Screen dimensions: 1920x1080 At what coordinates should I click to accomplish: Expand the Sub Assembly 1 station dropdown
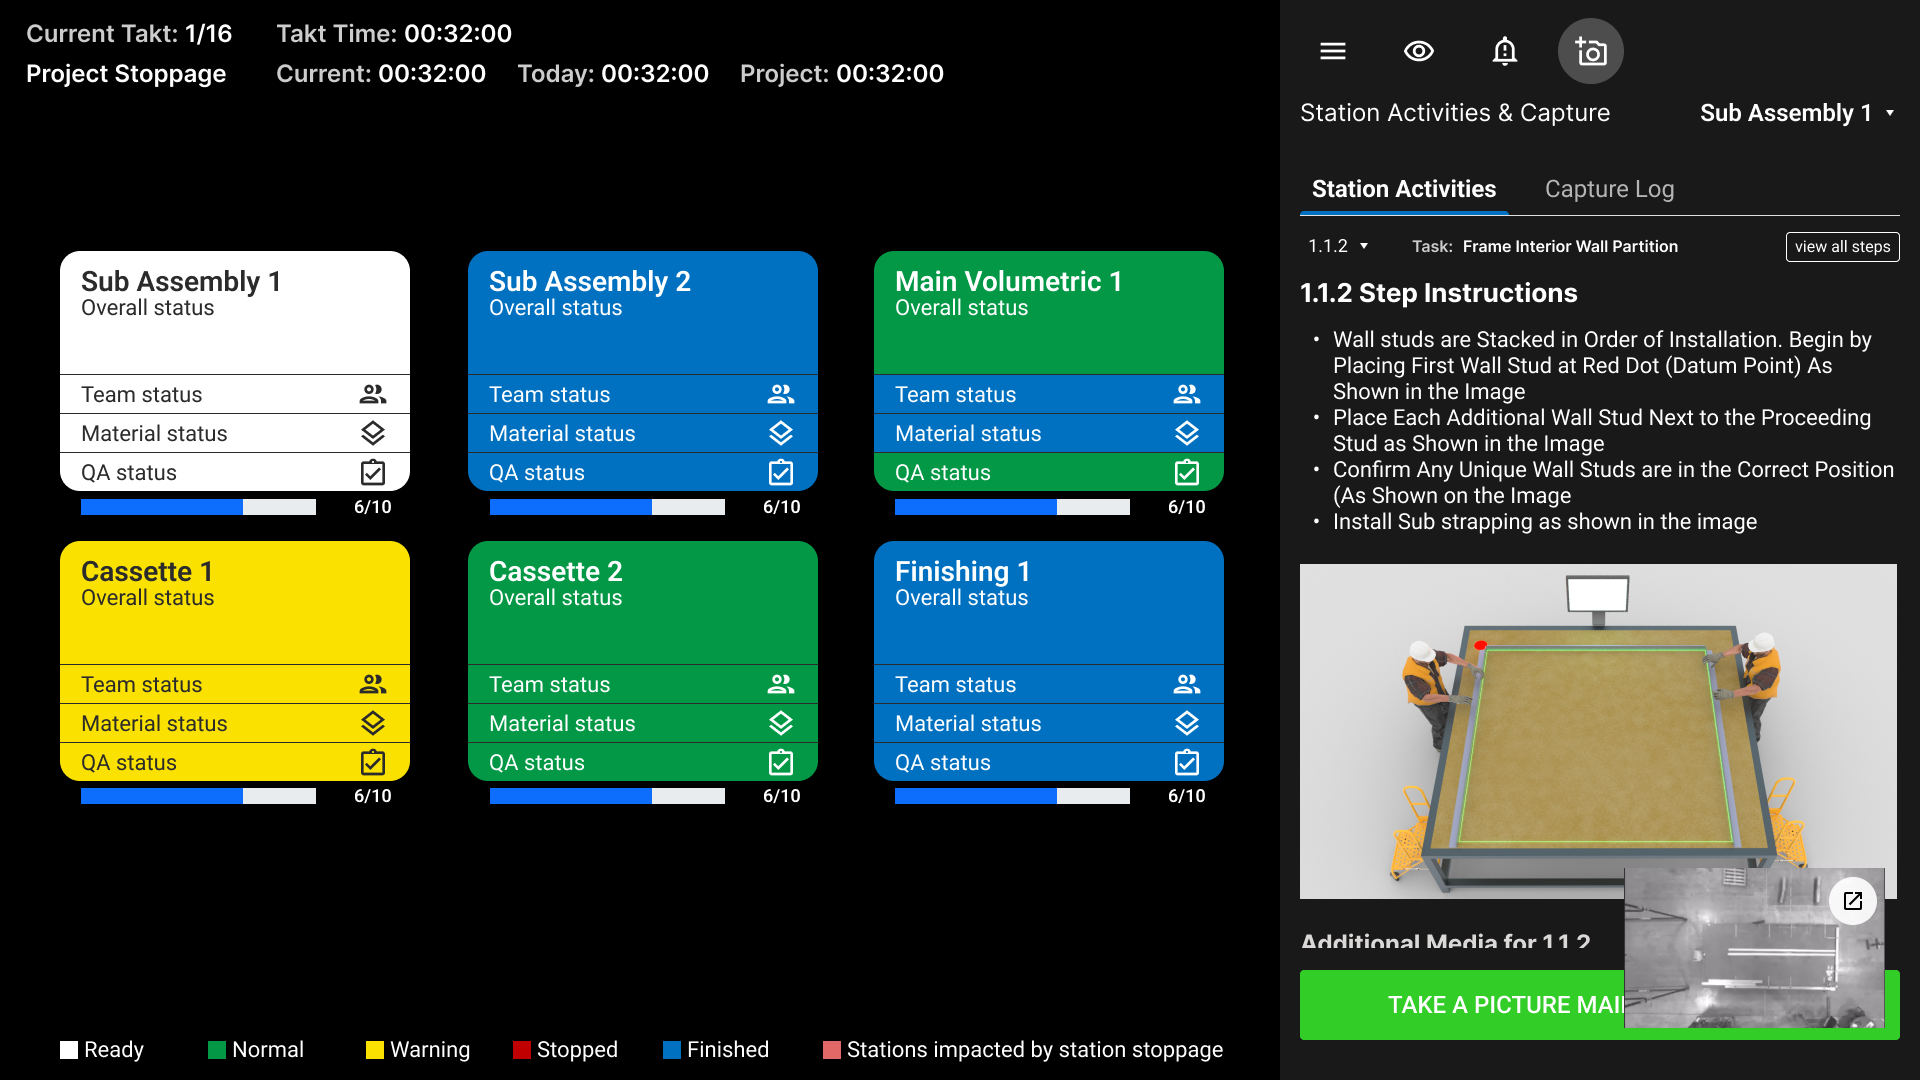[x=1796, y=113]
